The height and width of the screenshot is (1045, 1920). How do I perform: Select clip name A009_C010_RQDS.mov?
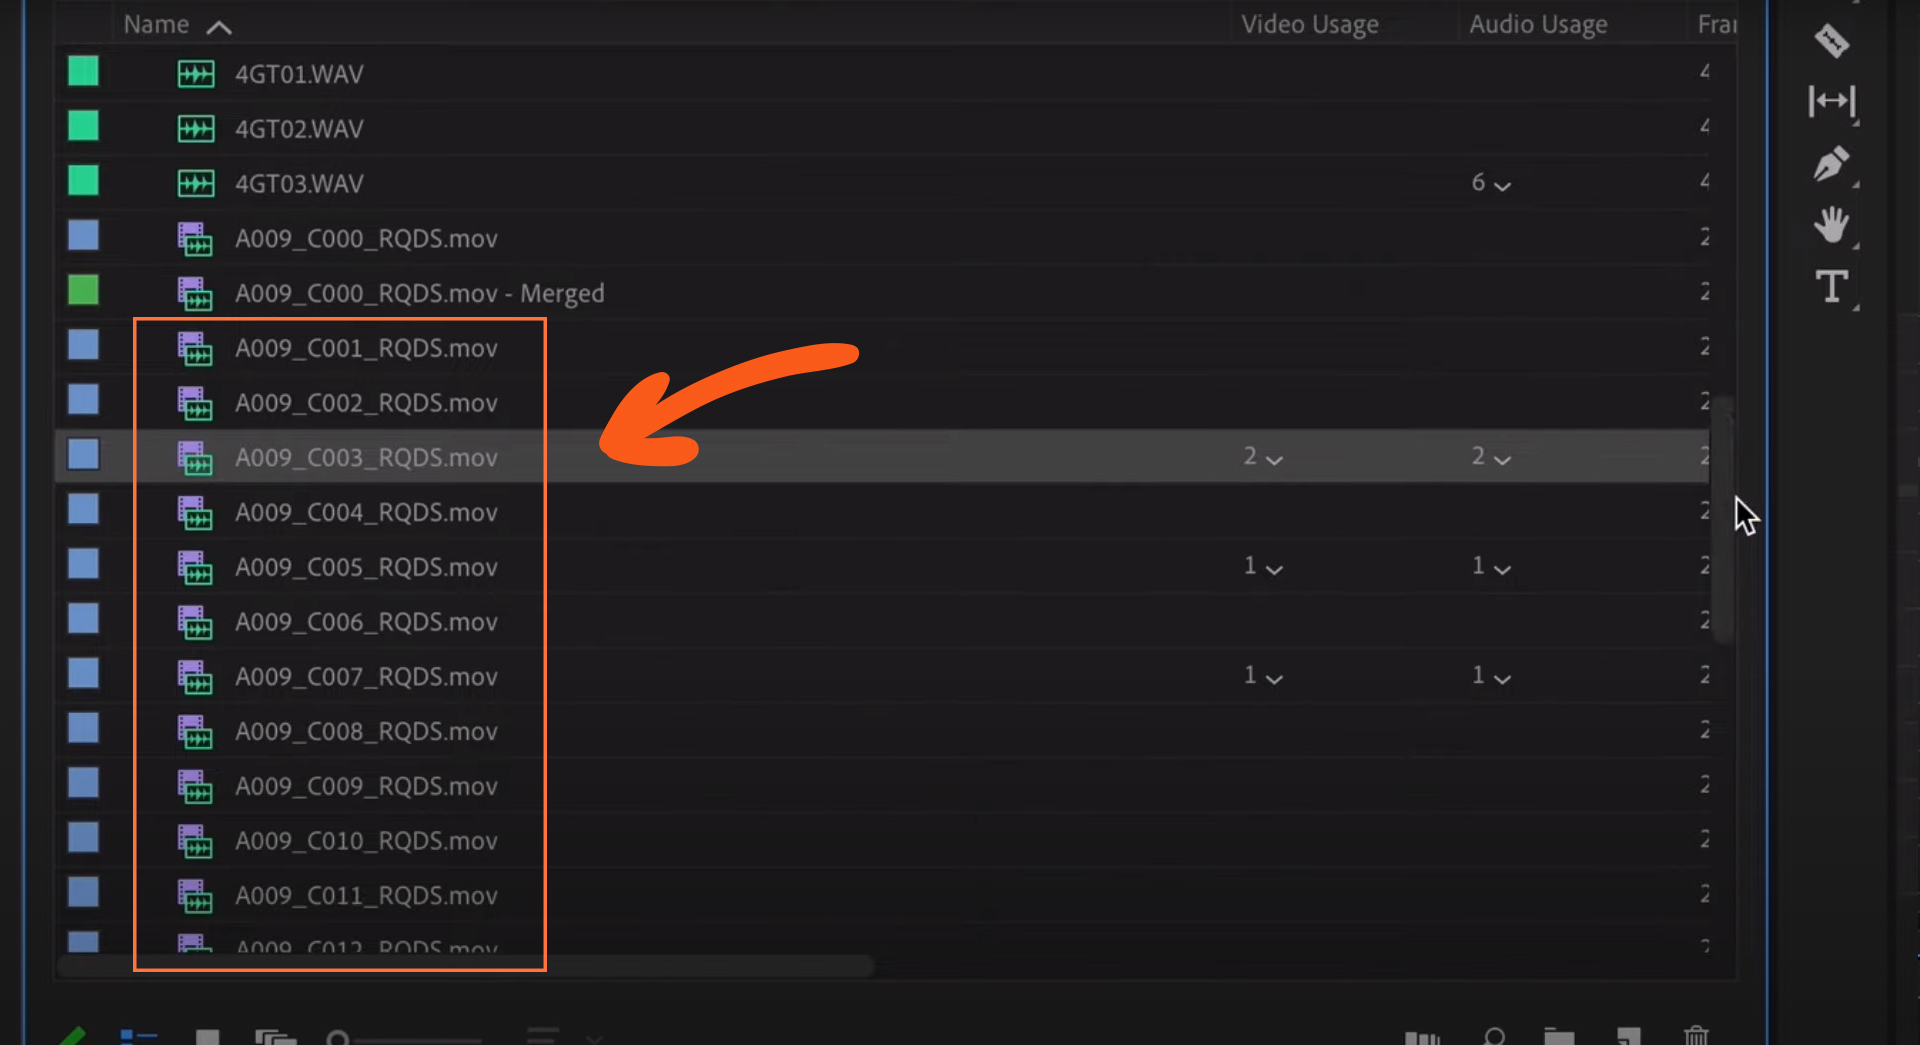(x=366, y=841)
